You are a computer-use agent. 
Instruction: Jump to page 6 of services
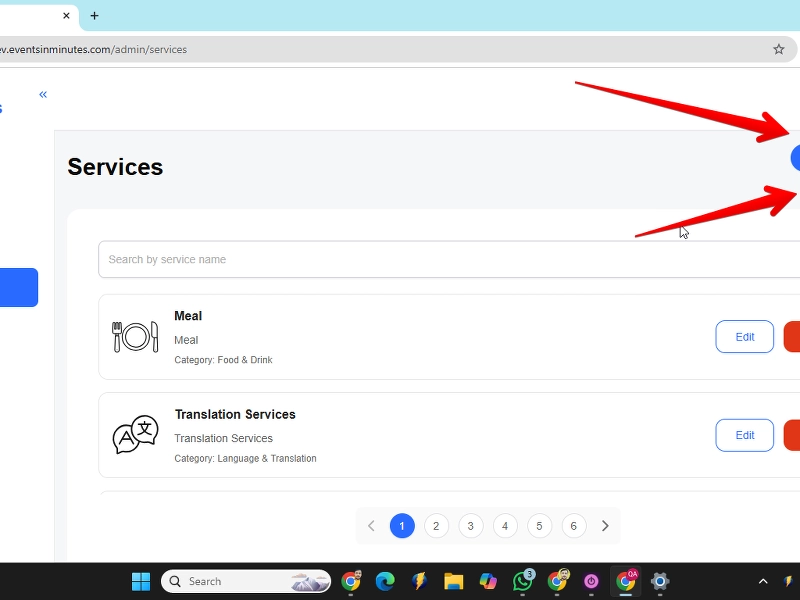573,526
